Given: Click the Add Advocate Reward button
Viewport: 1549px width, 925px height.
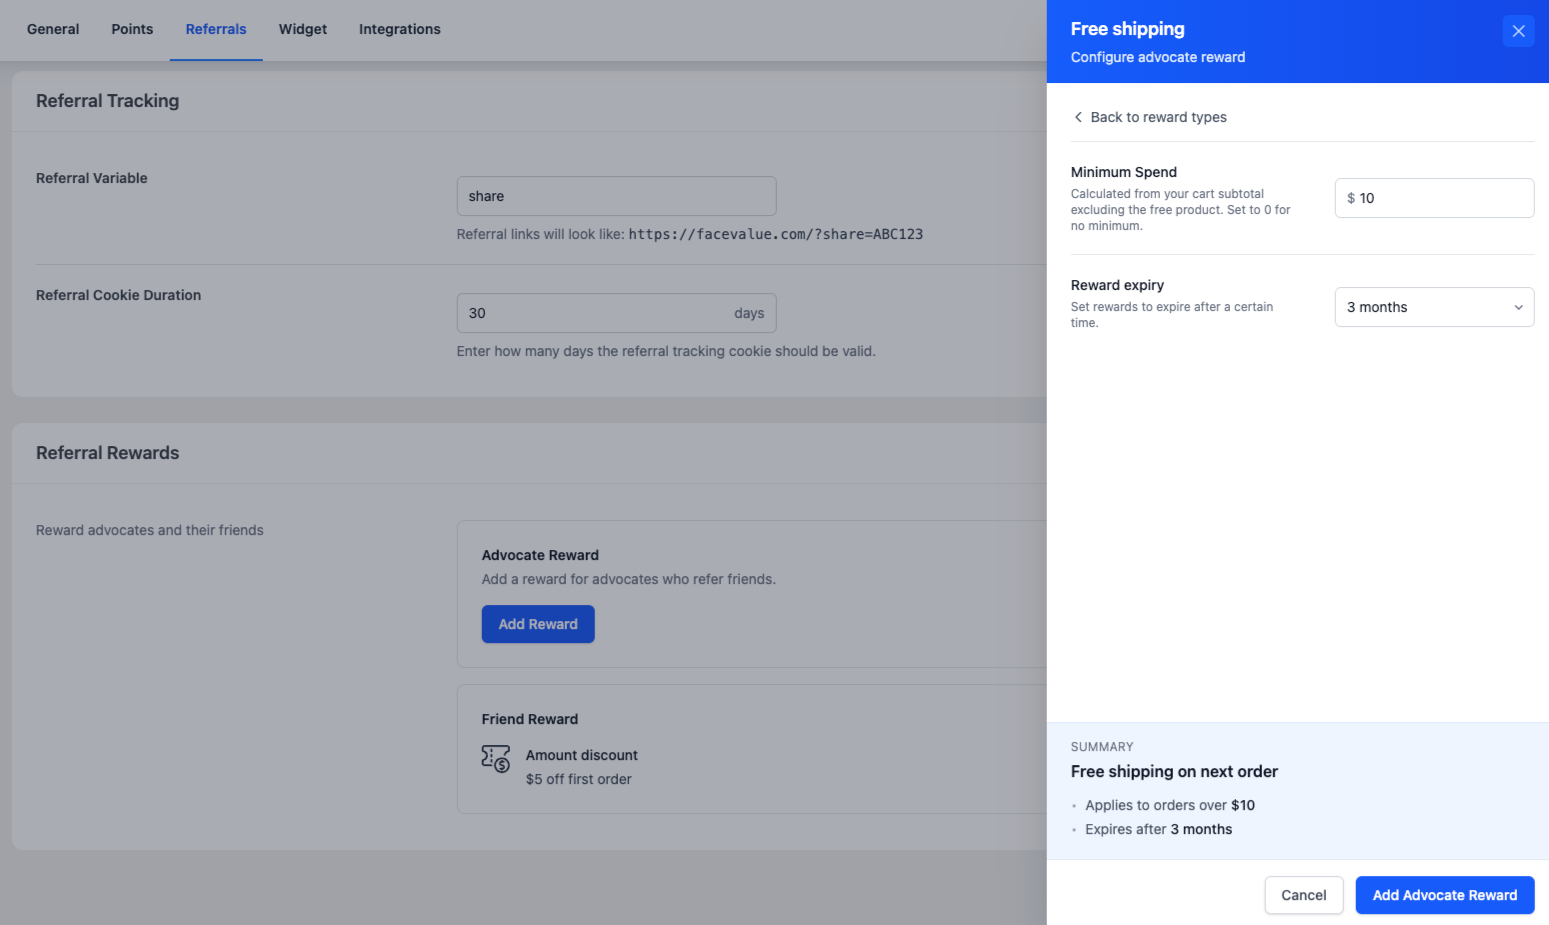Looking at the screenshot, I should coord(1444,895).
